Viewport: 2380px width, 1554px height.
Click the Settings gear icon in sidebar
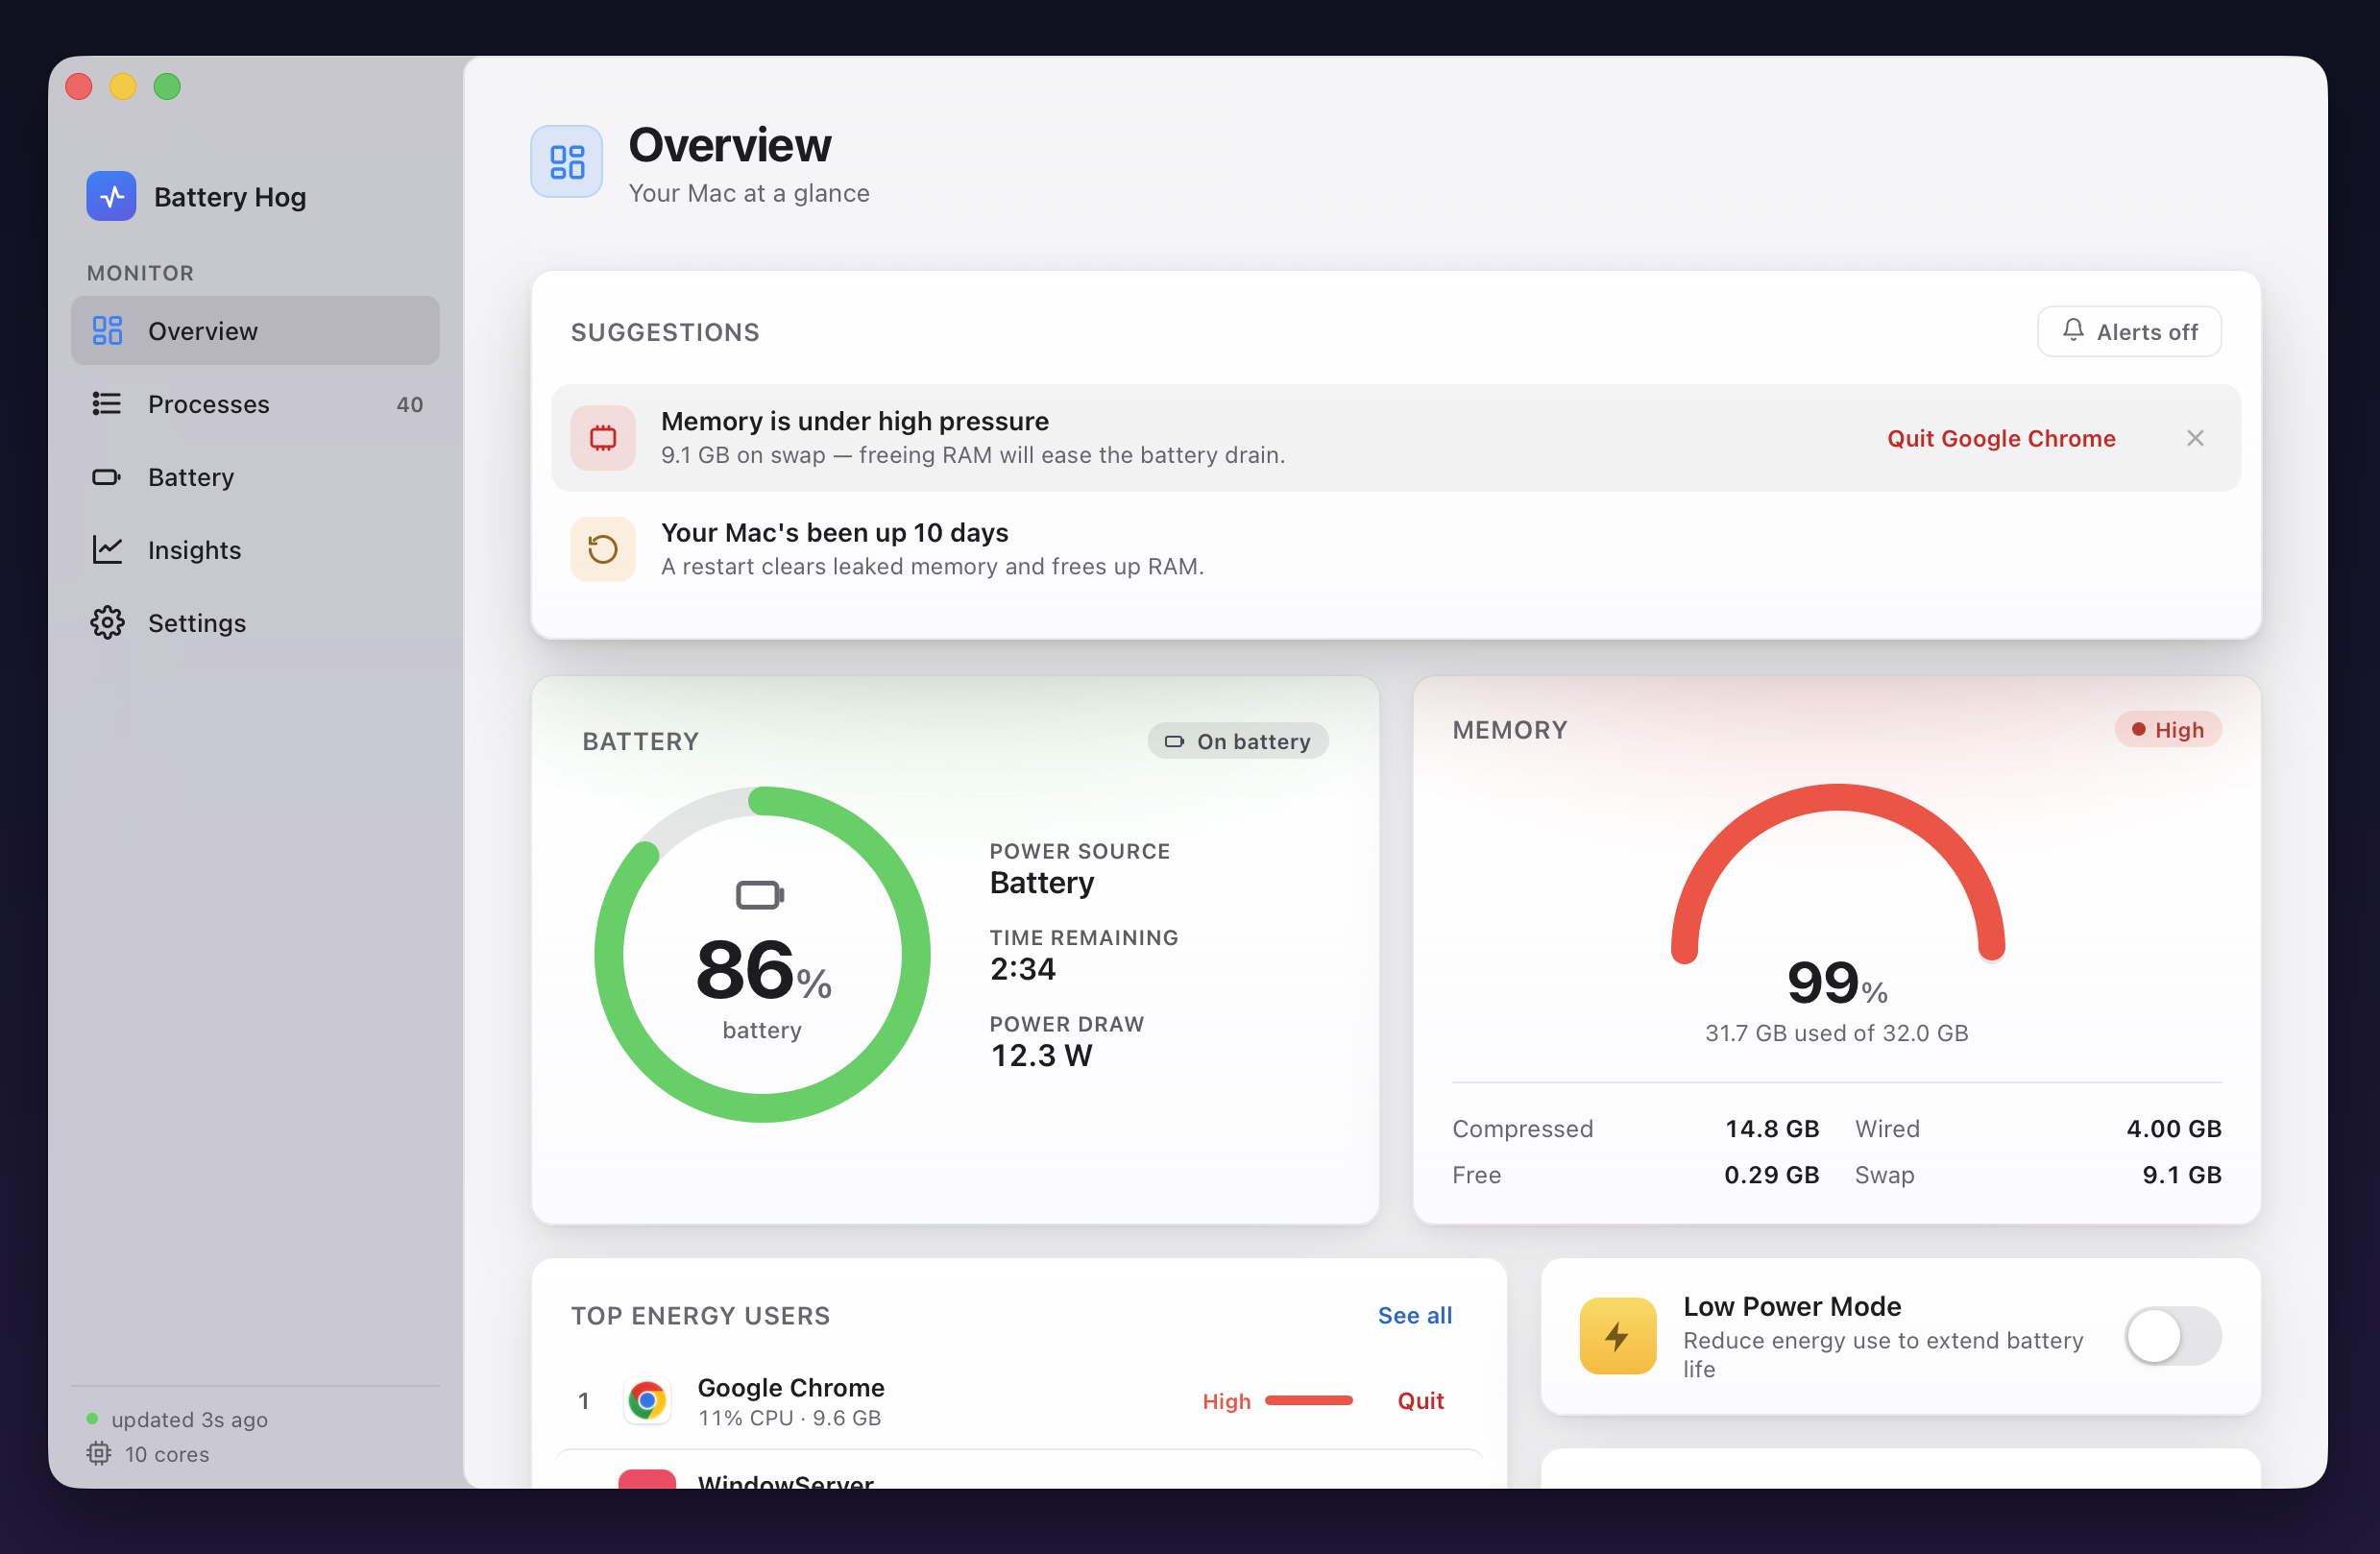coord(107,623)
